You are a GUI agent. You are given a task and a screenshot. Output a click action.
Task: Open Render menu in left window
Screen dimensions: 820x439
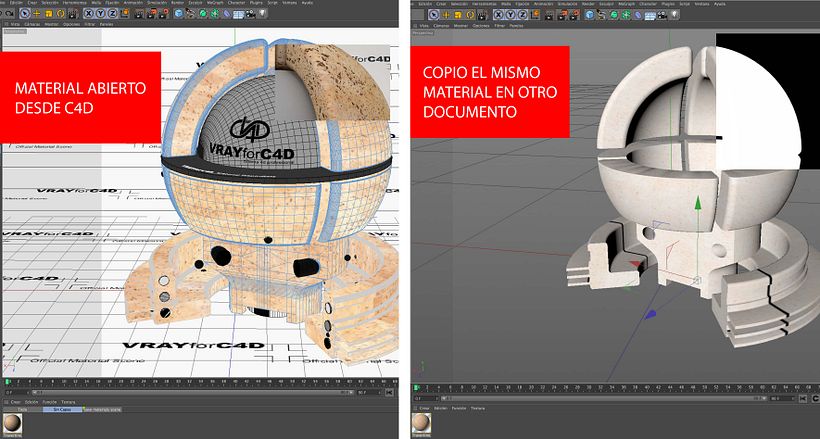point(178,3)
